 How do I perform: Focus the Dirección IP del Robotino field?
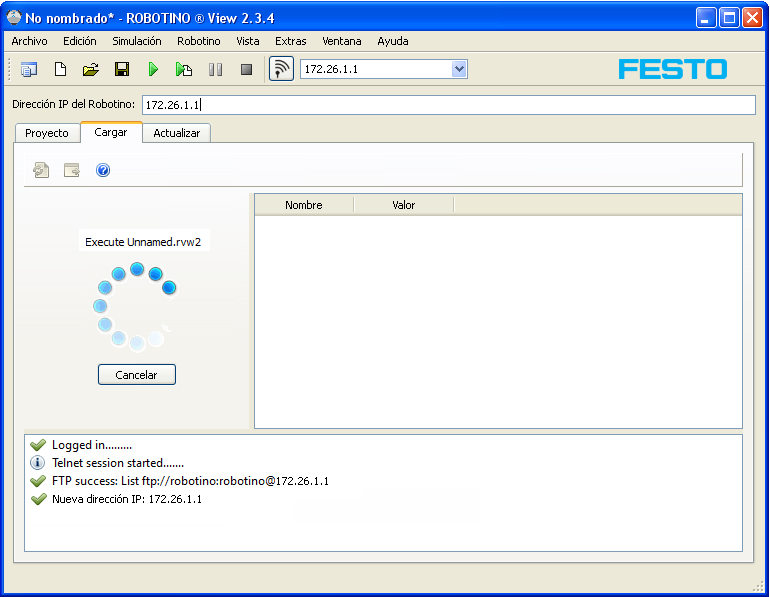click(448, 105)
